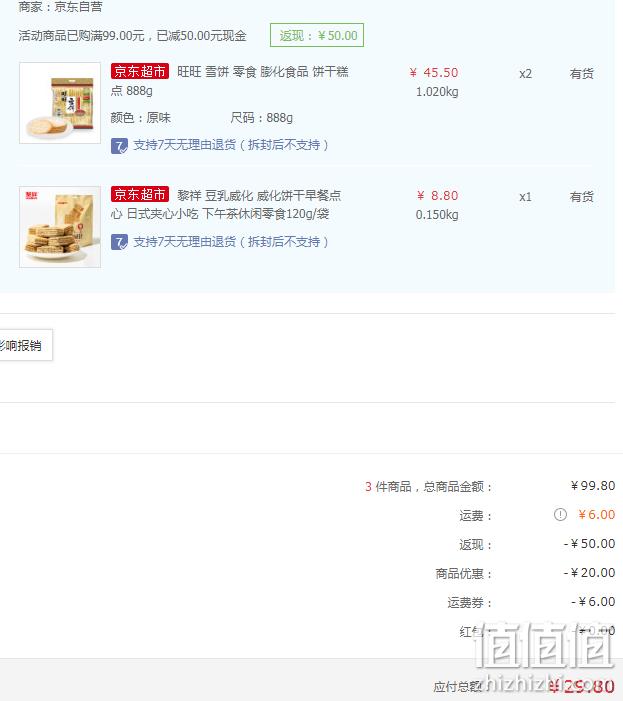Click the 运费 ¥6.00 amount
Screen dimensions: 623x701
pos(596,515)
